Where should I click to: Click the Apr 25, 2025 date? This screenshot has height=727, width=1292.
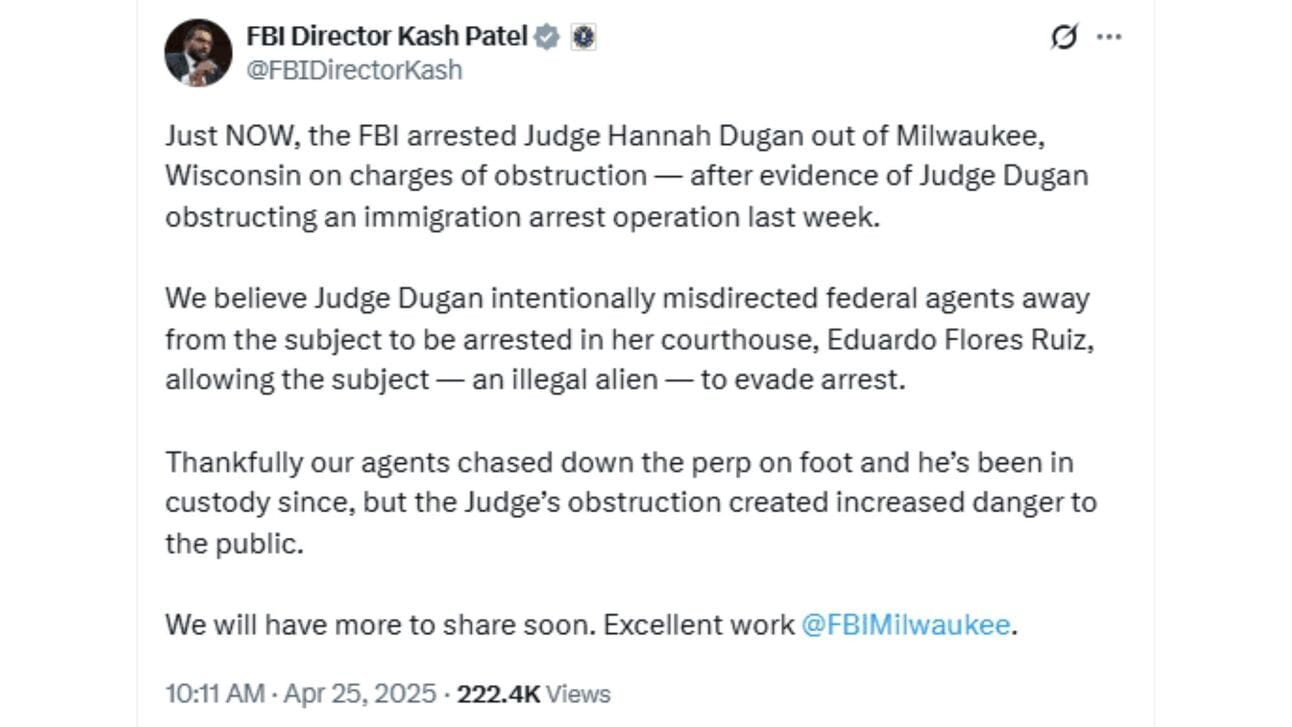pyautogui.click(x=358, y=694)
